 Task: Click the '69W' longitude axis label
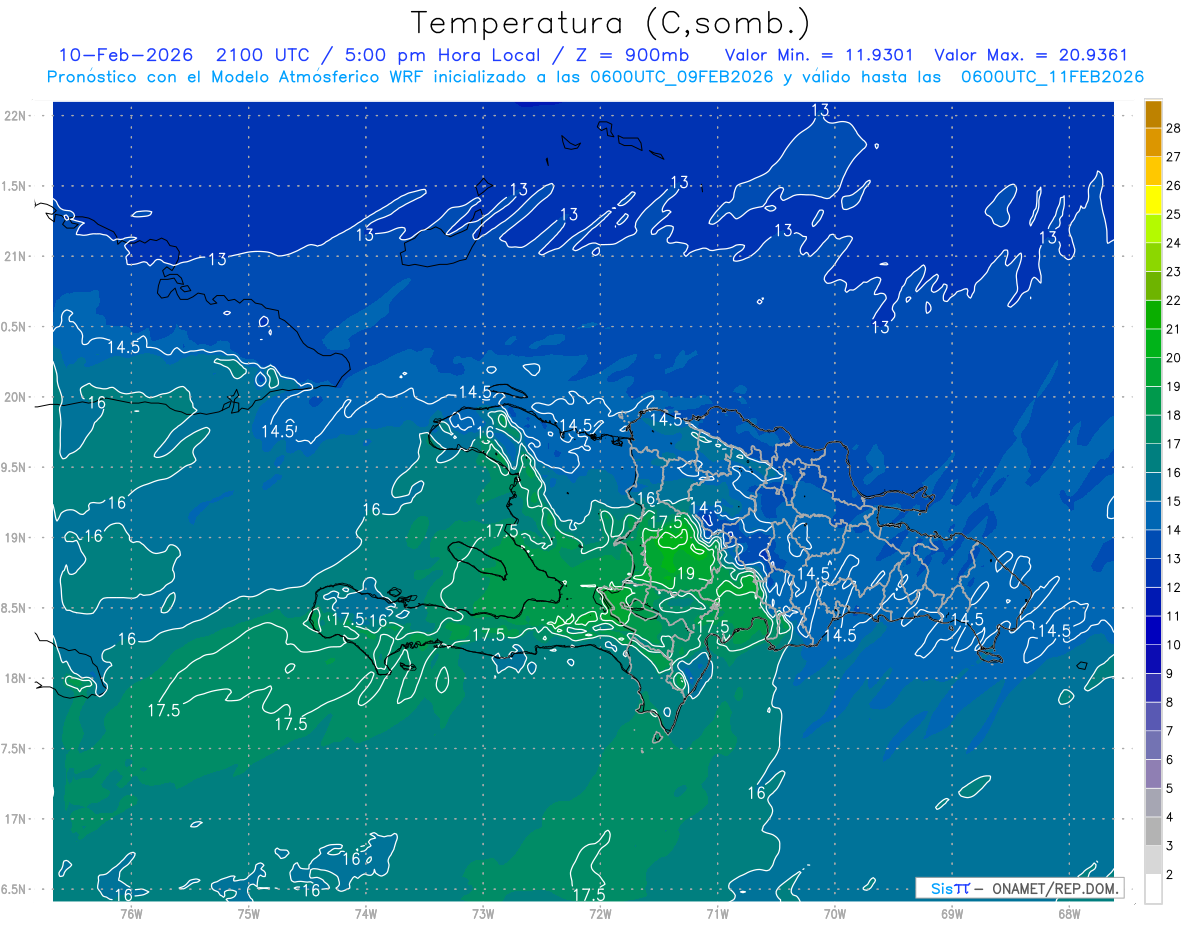click(951, 913)
